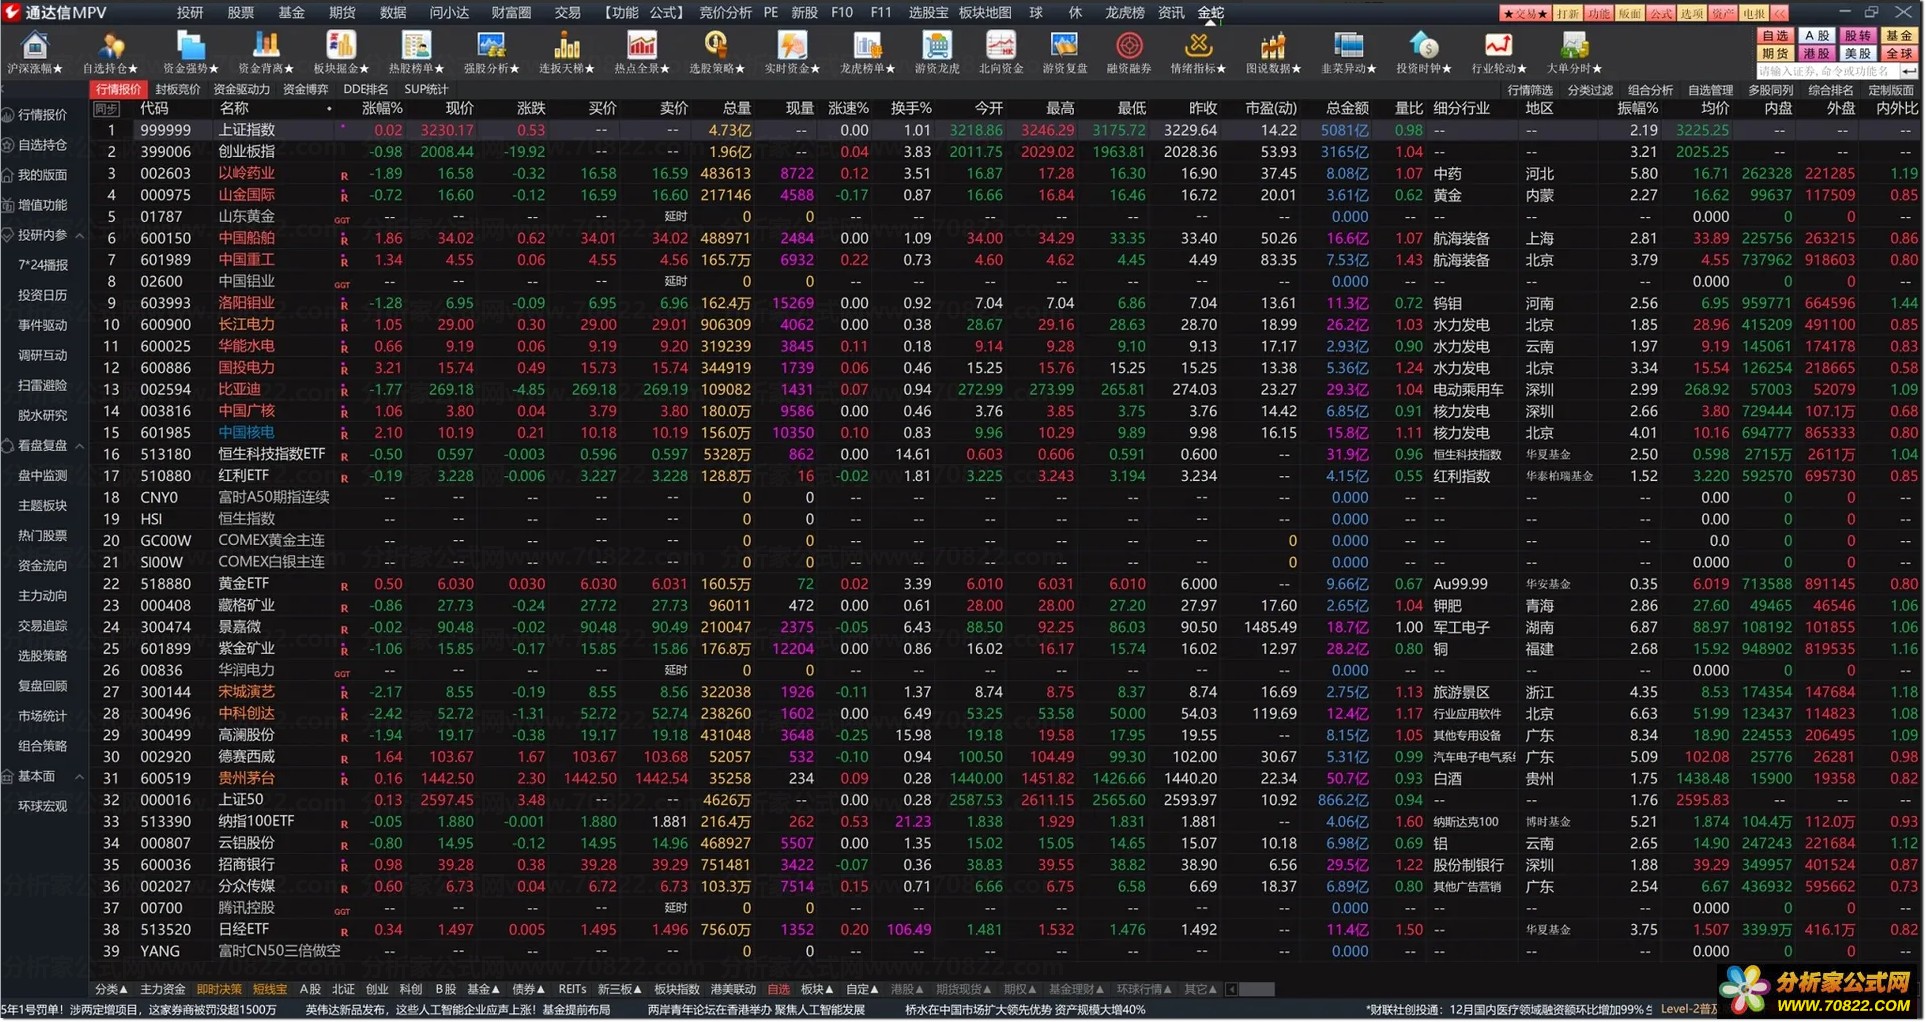Viewport: 1927px width, 1022px height.
Task: Switch to the DDE排名 tab
Action: click(365, 89)
